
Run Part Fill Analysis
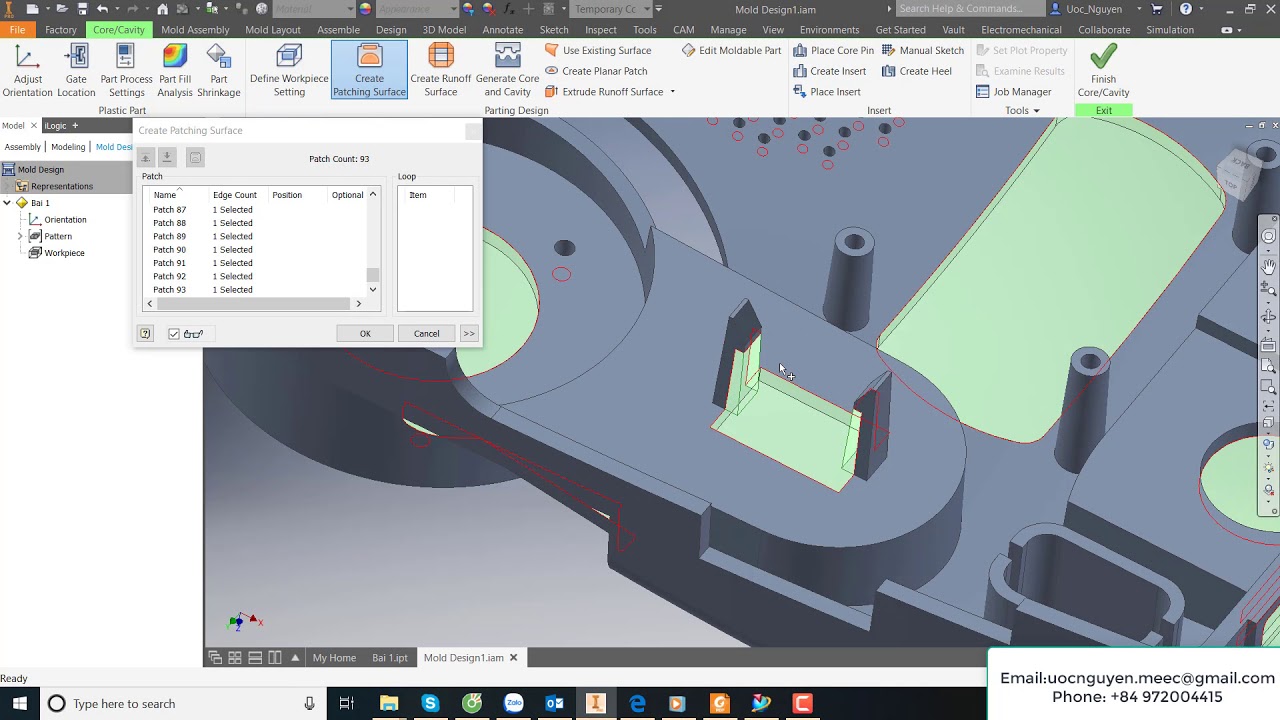click(175, 71)
